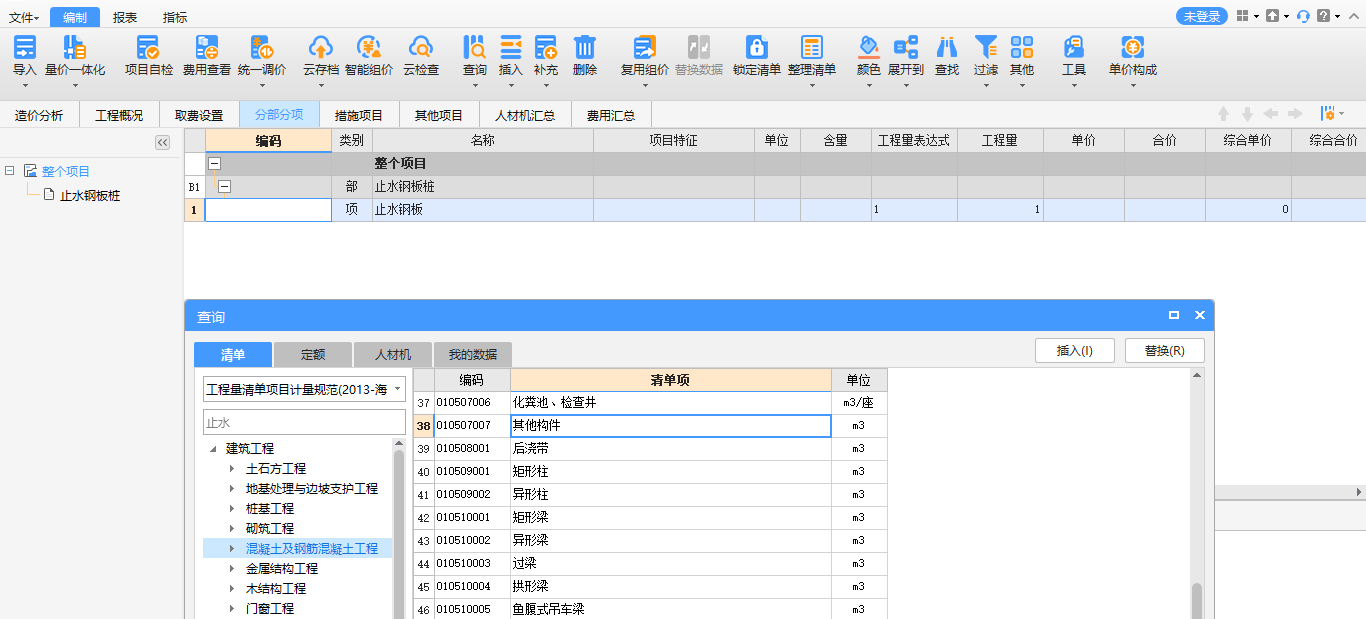This screenshot has height=619, width=1366.
Task: Open the 工程量清单项目计量规范 dropdown
Action: (x=305, y=389)
